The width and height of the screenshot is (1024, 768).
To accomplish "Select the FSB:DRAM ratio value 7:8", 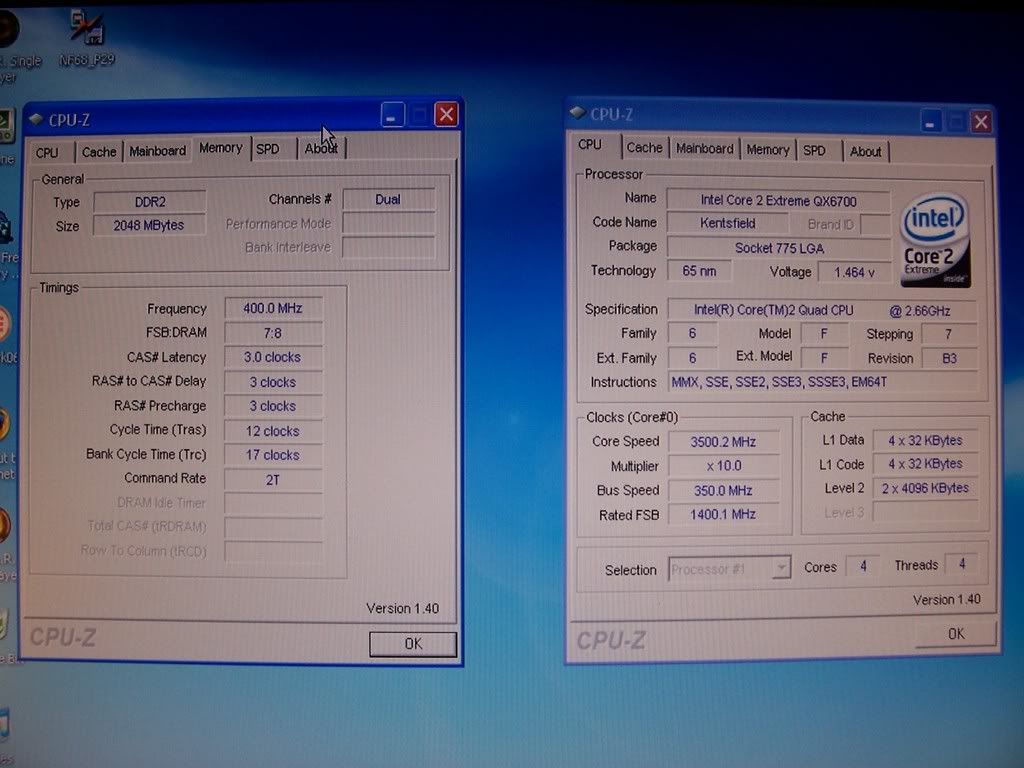I will point(273,333).
